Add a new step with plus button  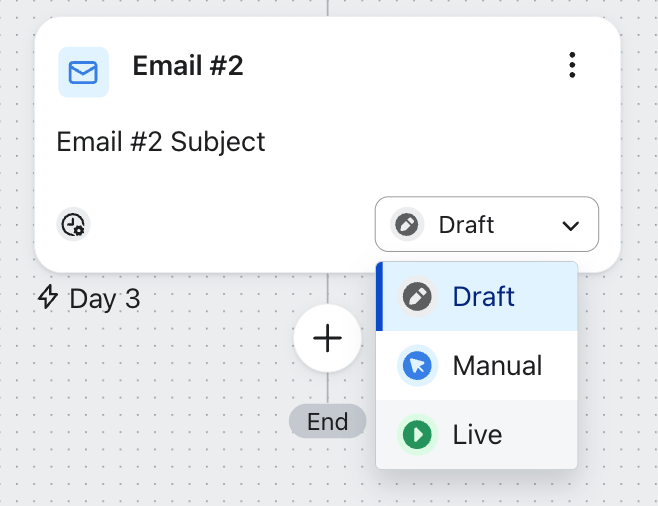(x=327, y=339)
